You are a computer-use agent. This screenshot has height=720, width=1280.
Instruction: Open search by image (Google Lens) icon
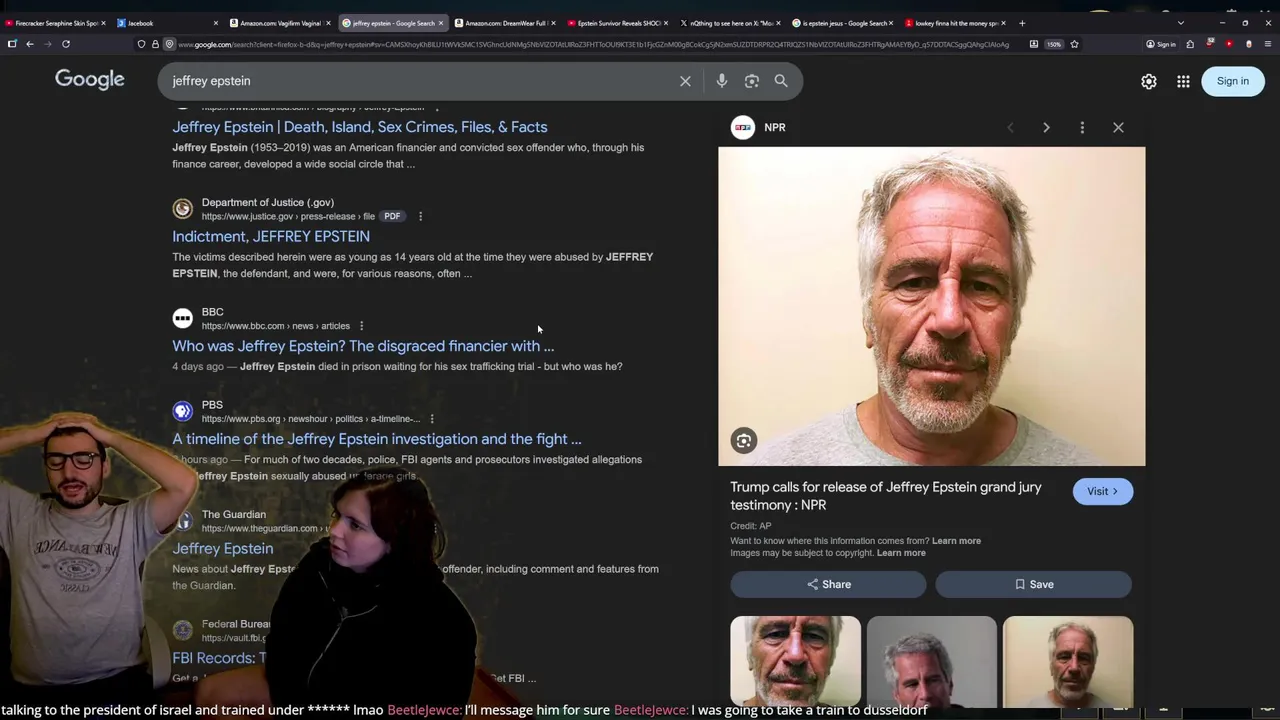coord(752,81)
